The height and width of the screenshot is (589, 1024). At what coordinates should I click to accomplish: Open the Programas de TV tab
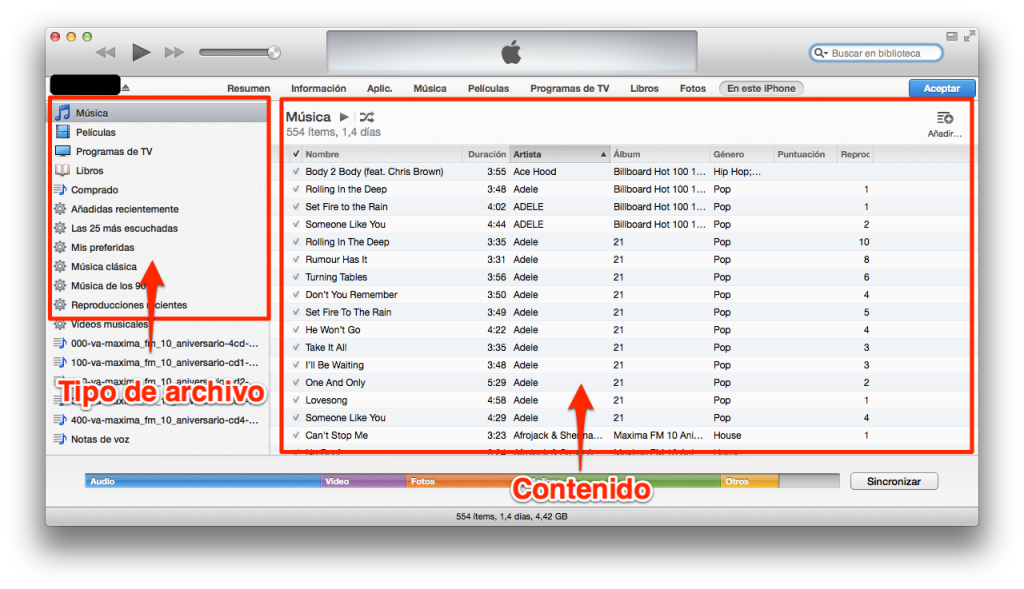click(x=569, y=88)
